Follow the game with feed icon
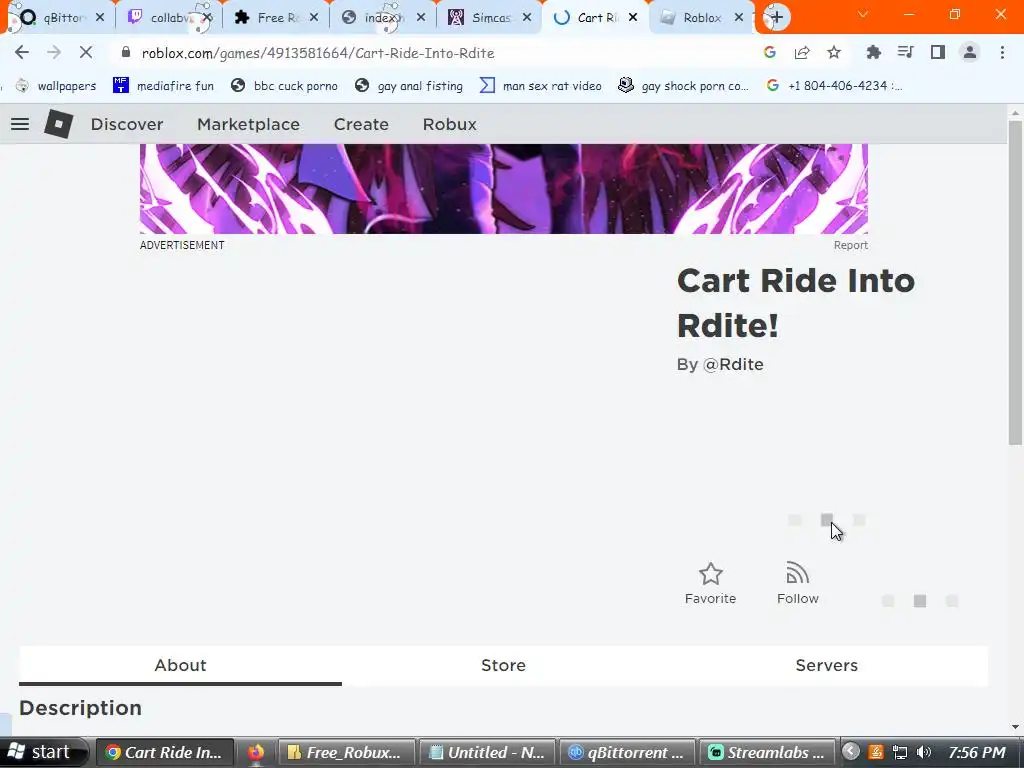 pyautogui.click(x=797, y=584)
